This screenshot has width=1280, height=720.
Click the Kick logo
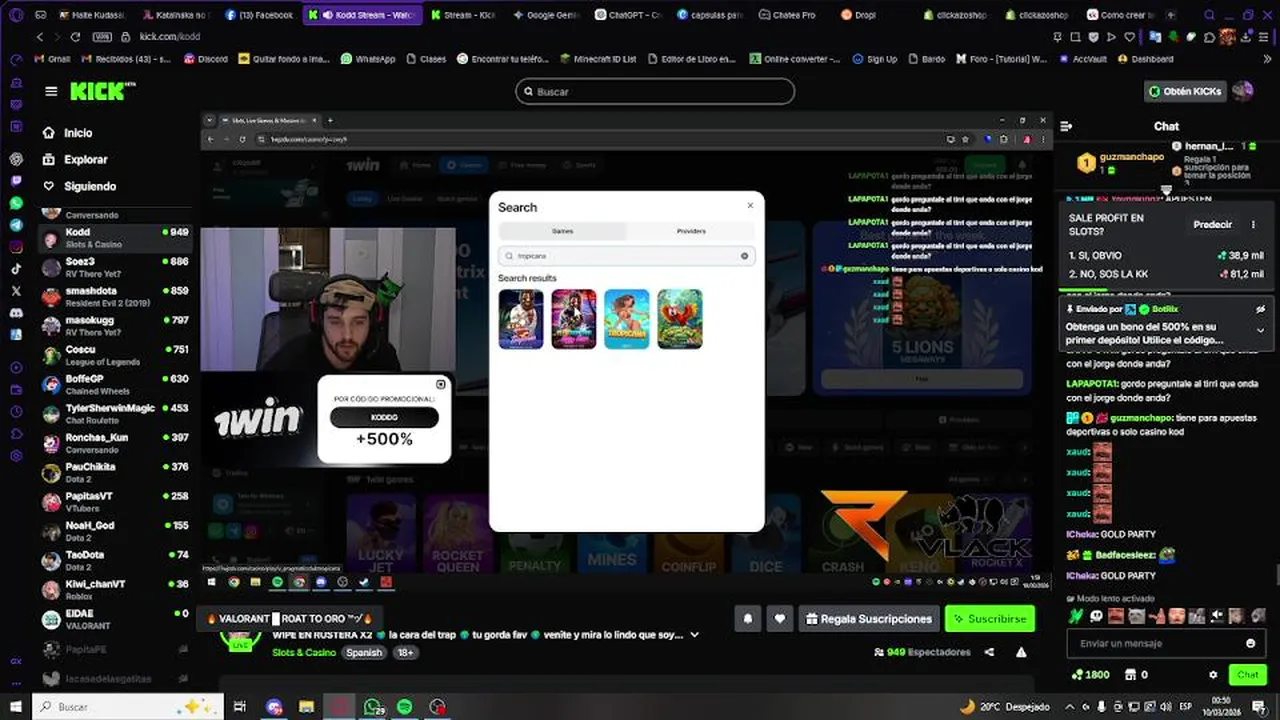[x=102, y=91]
